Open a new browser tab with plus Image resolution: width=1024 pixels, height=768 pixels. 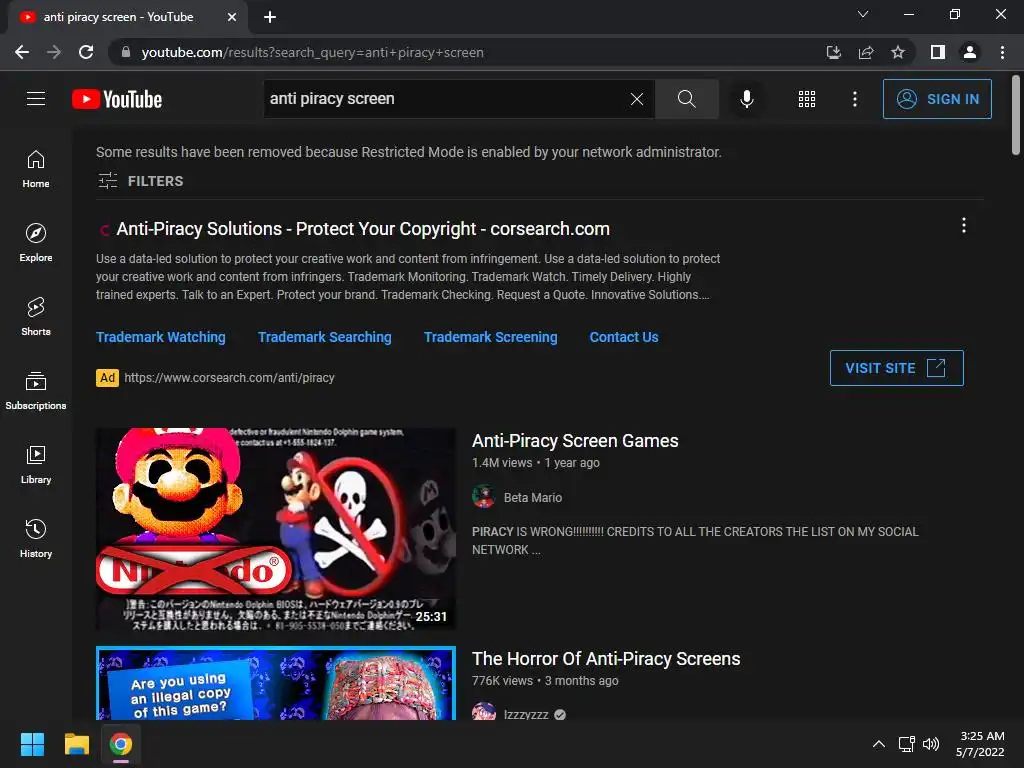click(270, 17)
